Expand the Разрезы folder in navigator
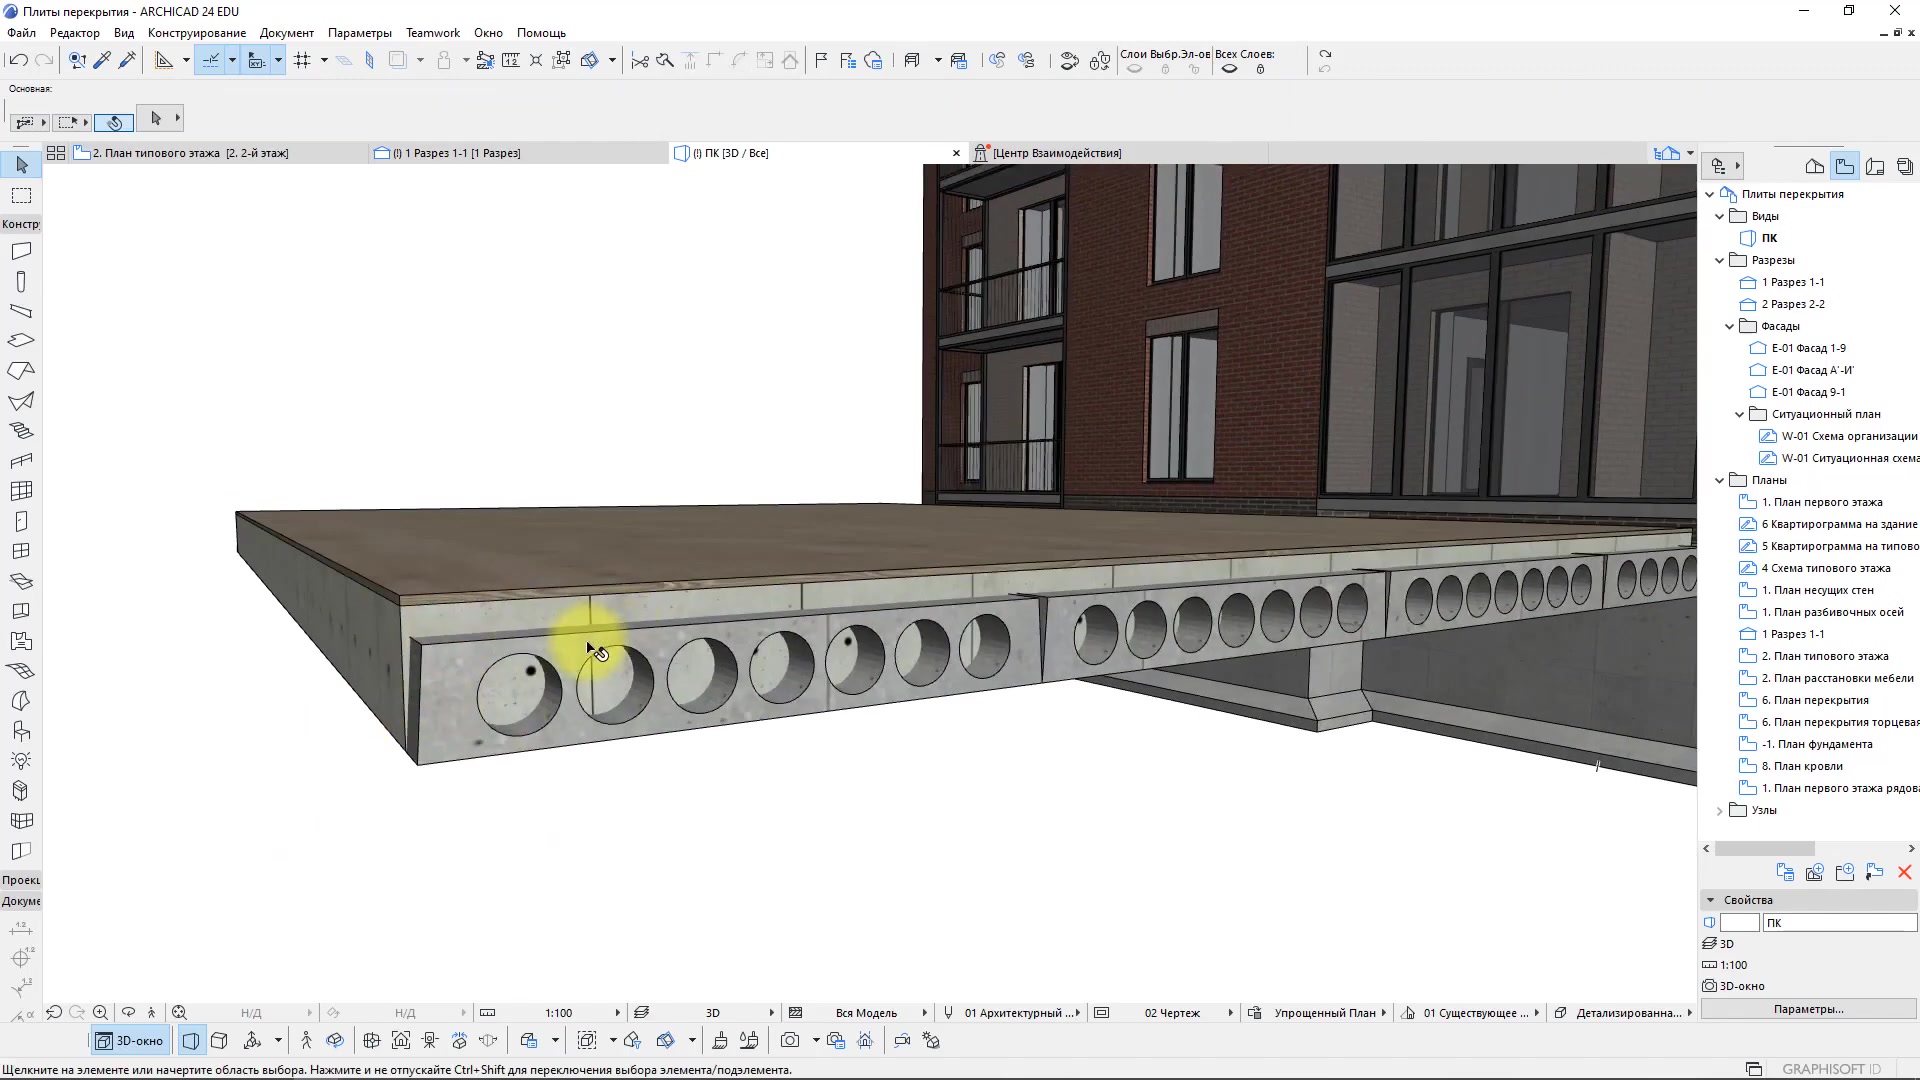The height and width of the screenshot is (1080, 1920). click(x=1724, y=260)
